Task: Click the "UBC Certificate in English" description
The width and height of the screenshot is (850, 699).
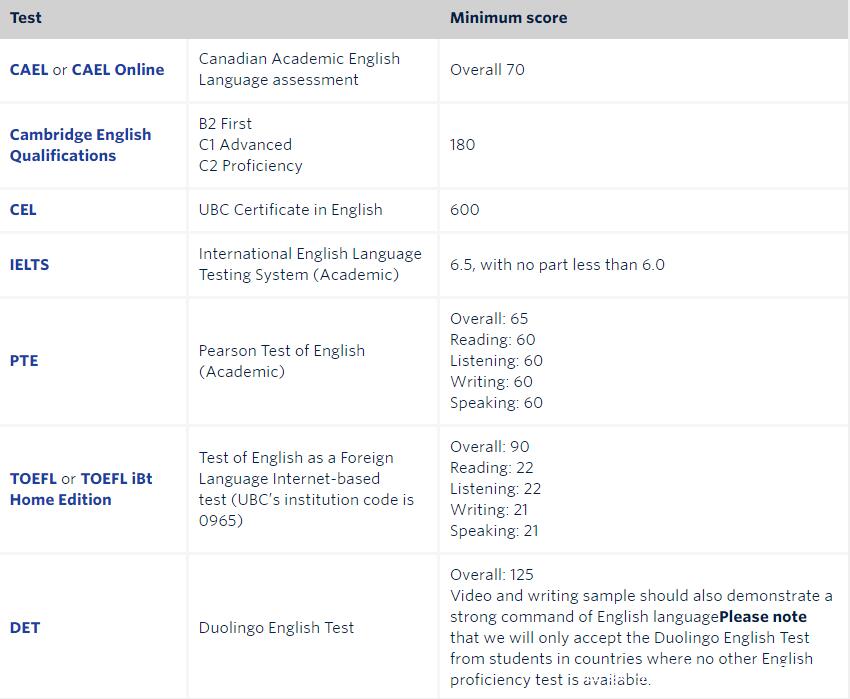Action: 290,210
